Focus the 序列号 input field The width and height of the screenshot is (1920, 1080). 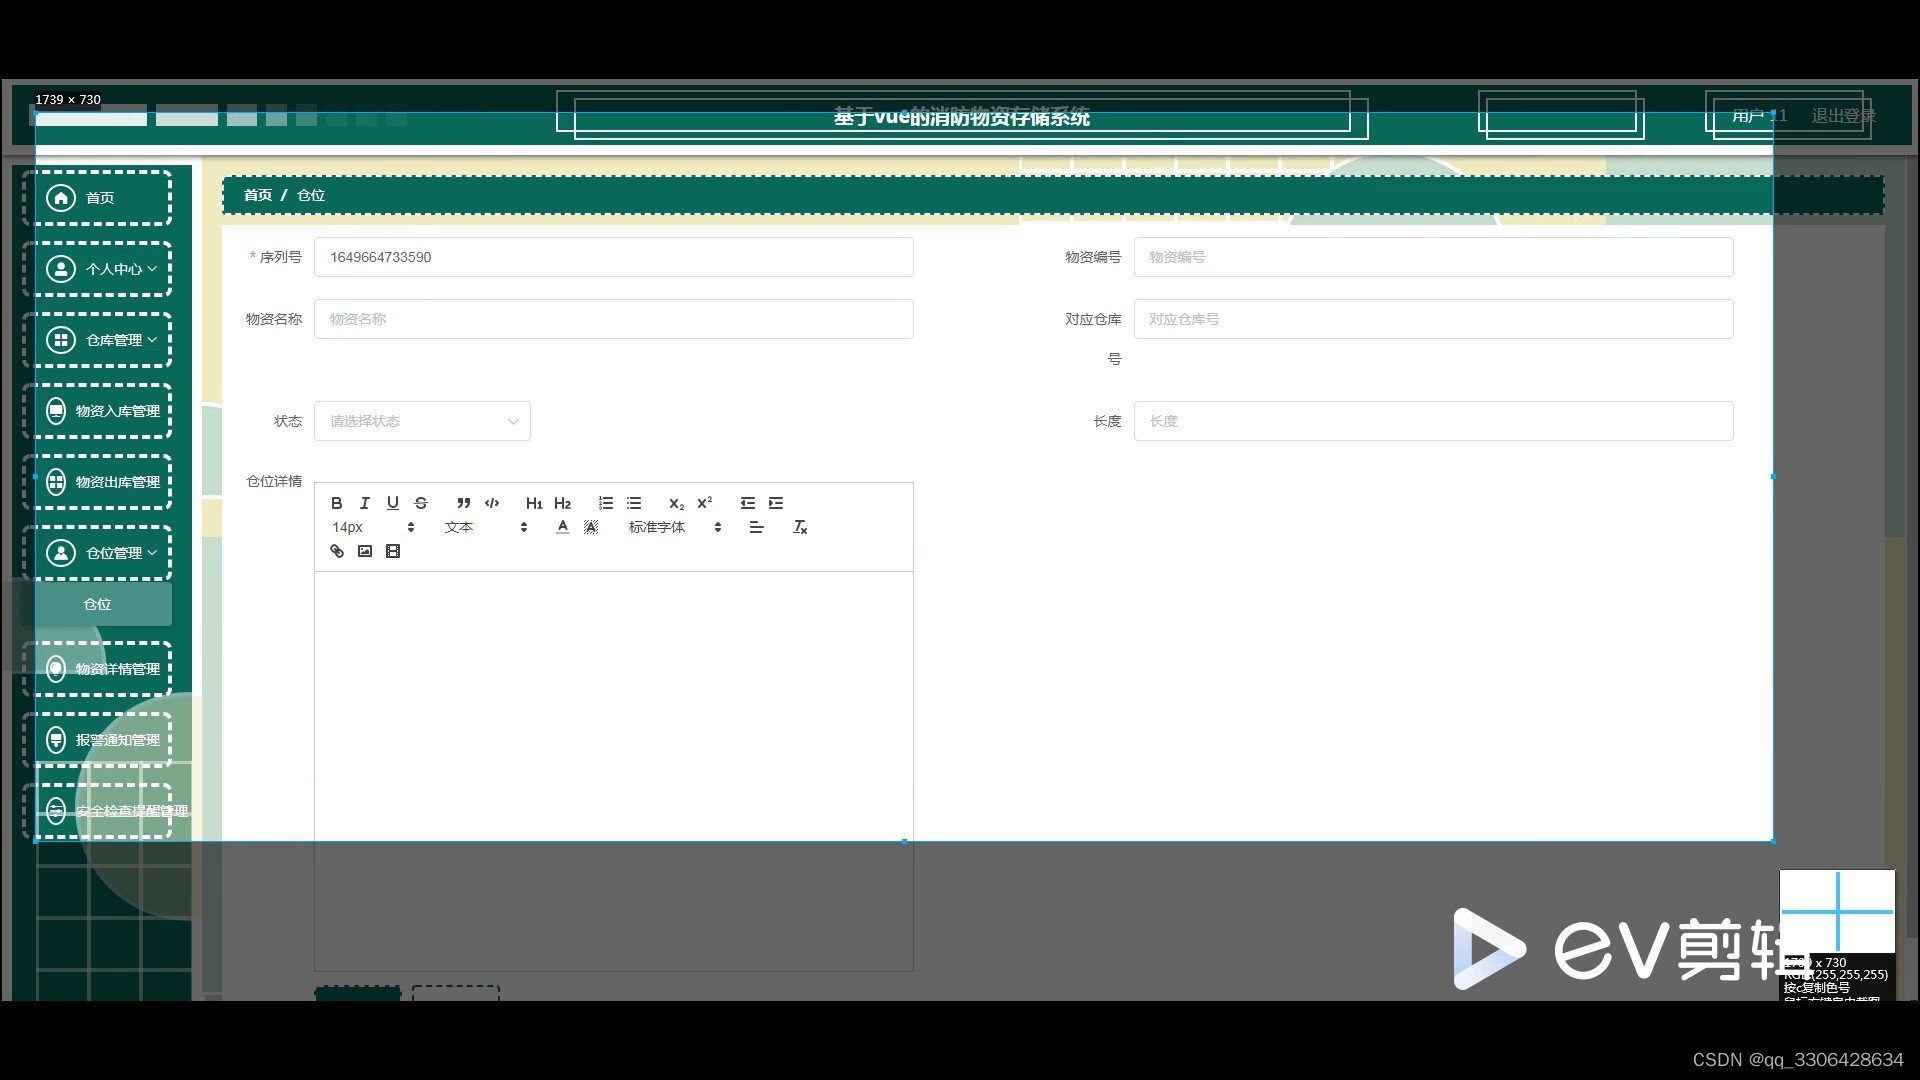(614, 257)
